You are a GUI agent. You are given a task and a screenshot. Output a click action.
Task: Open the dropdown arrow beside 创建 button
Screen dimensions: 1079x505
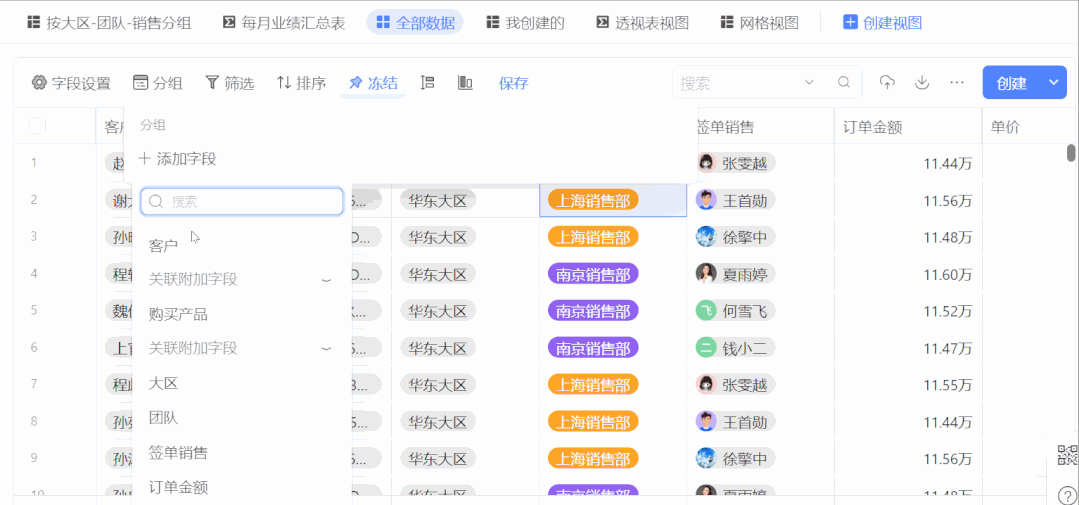pos(1054,83)
